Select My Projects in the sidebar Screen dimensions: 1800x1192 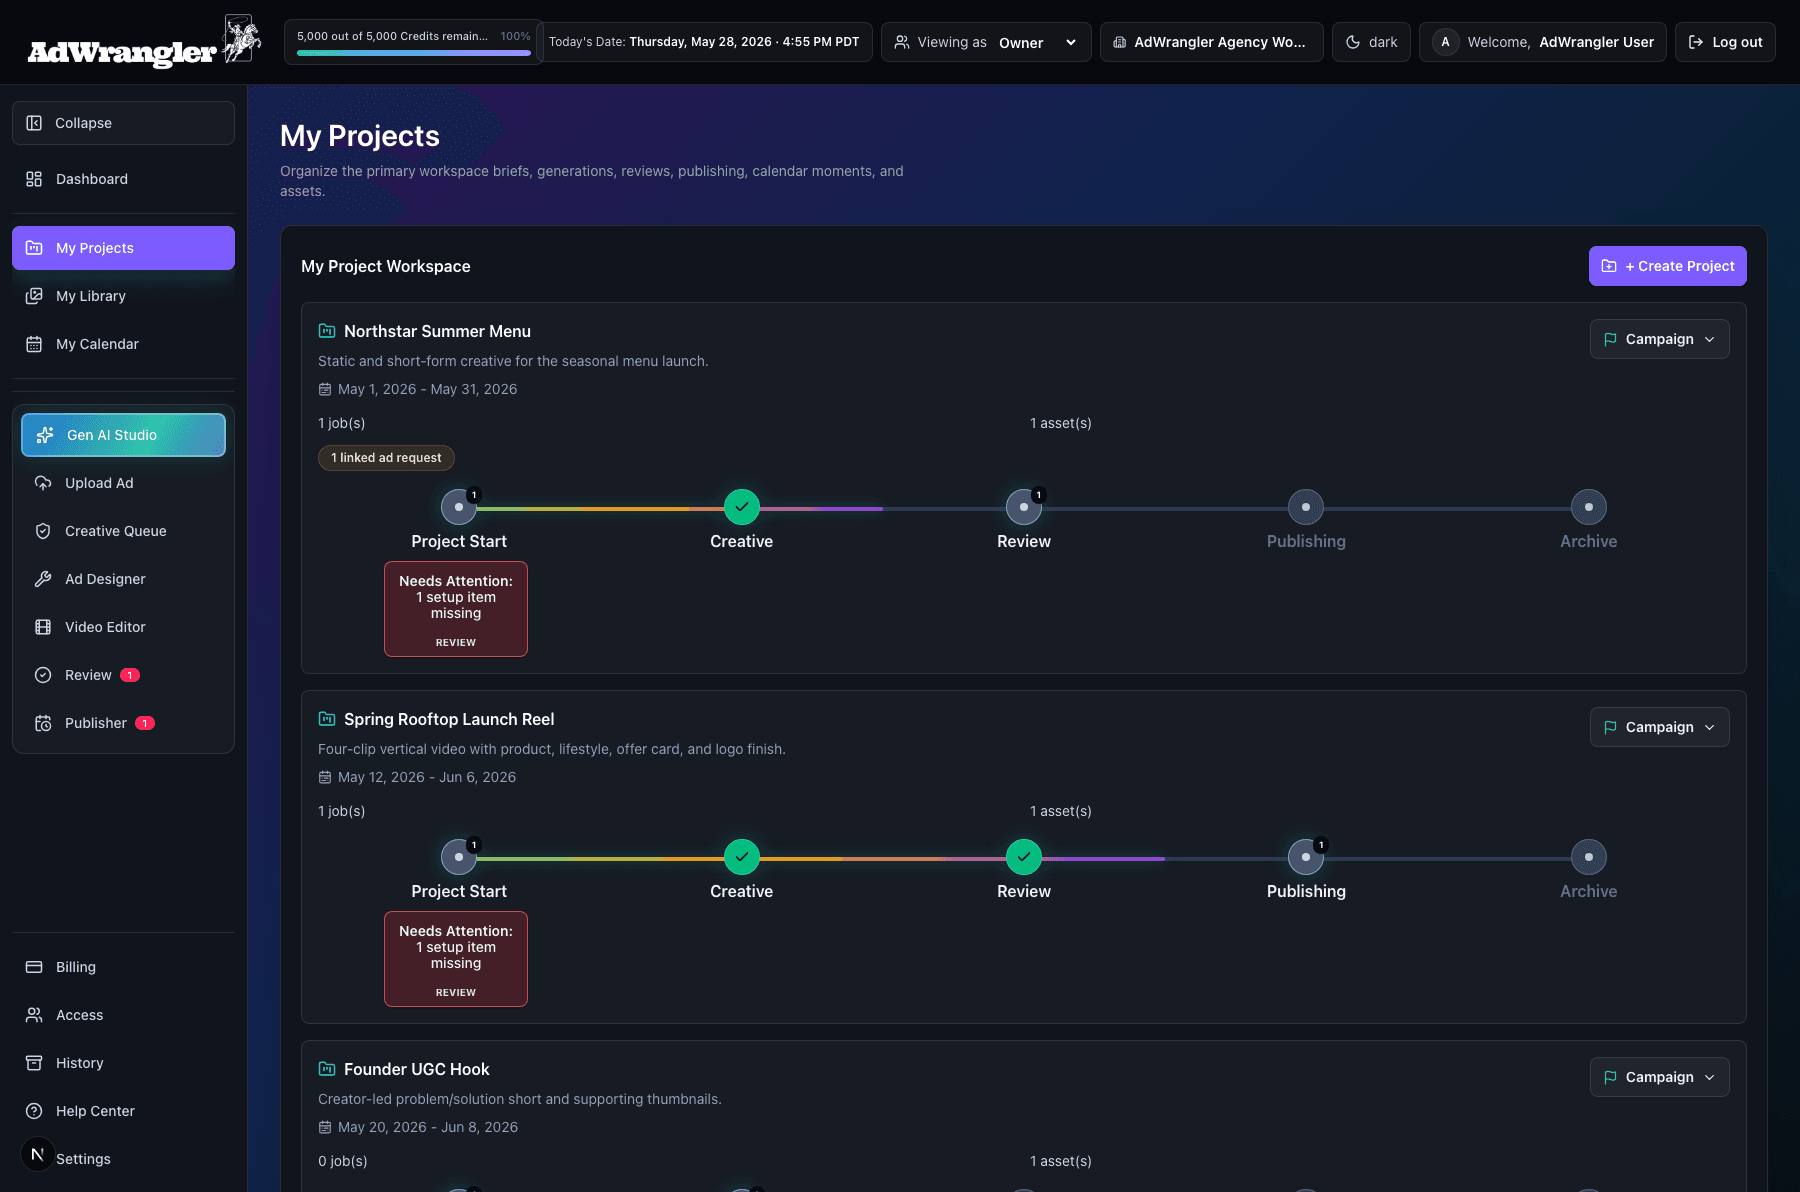point(123,248)
